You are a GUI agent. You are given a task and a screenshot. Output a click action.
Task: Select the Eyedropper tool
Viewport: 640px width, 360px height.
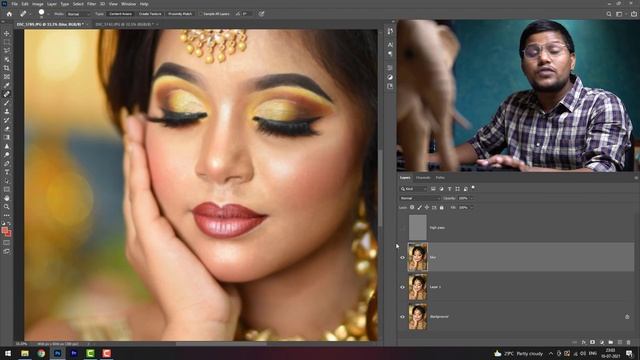7,85
